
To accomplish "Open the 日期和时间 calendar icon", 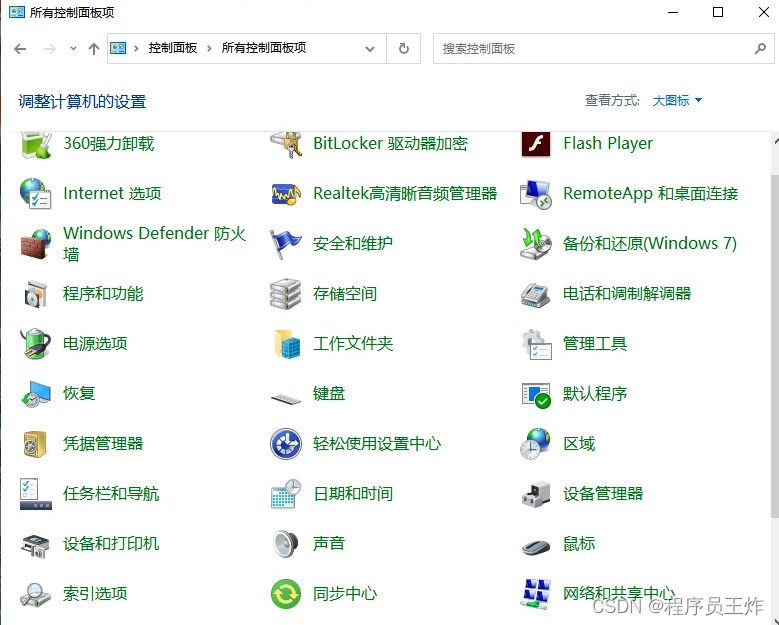I will 286,494.
